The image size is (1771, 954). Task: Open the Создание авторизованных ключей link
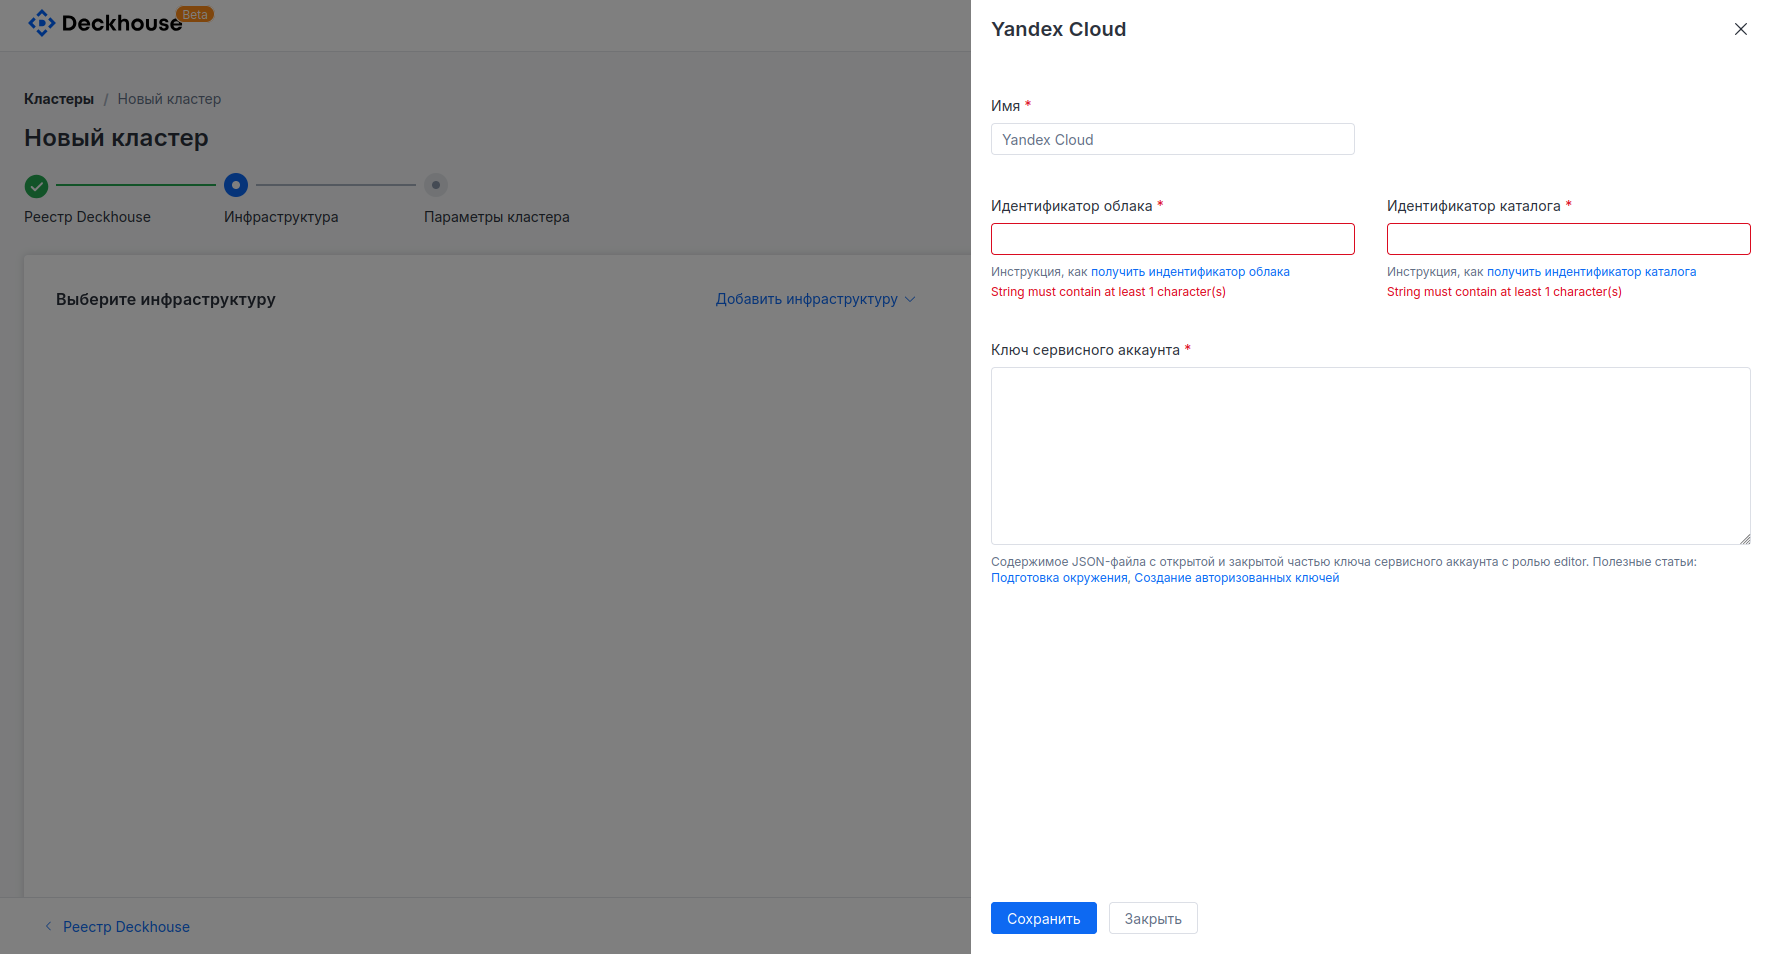[1238, 577]
